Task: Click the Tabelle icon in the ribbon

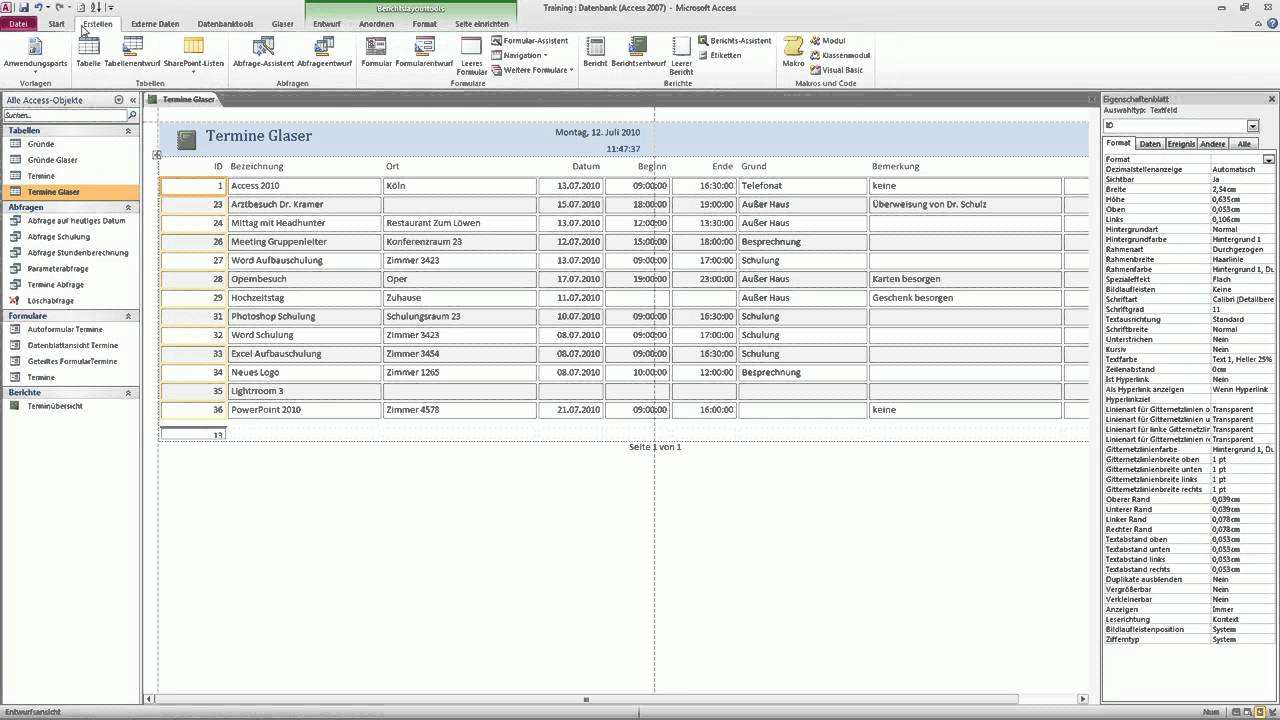Action: (88, 48)
